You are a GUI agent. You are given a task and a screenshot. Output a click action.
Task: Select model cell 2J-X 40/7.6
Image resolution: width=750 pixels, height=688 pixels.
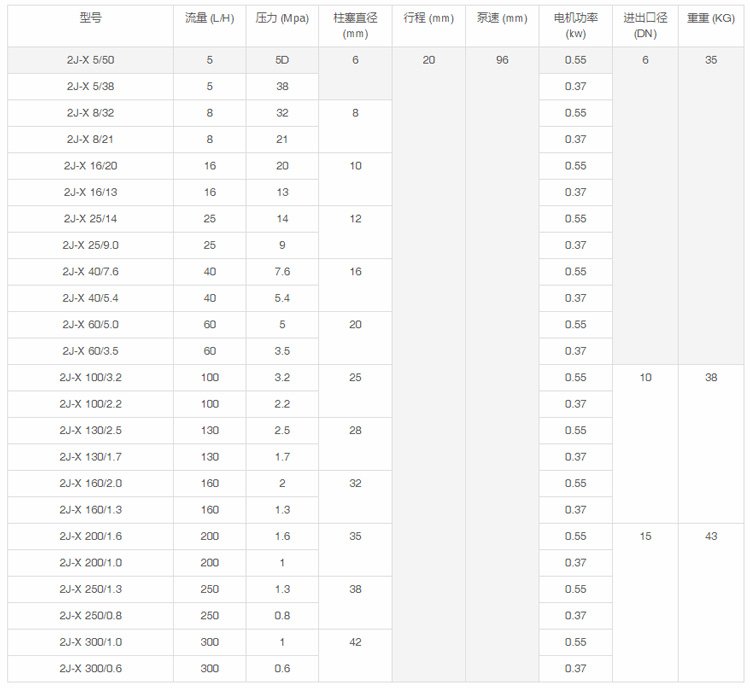click(x=90, y=272)
